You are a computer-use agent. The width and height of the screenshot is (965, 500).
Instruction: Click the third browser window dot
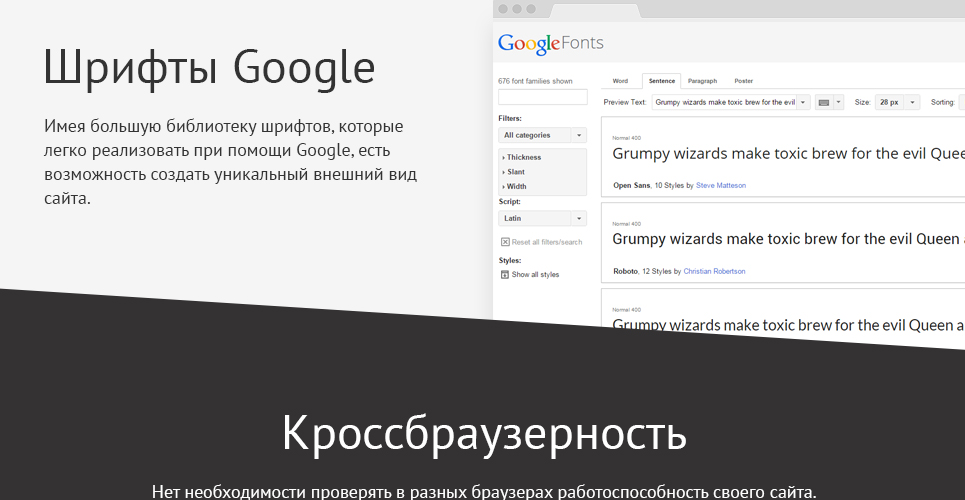[x=531, y=9]
